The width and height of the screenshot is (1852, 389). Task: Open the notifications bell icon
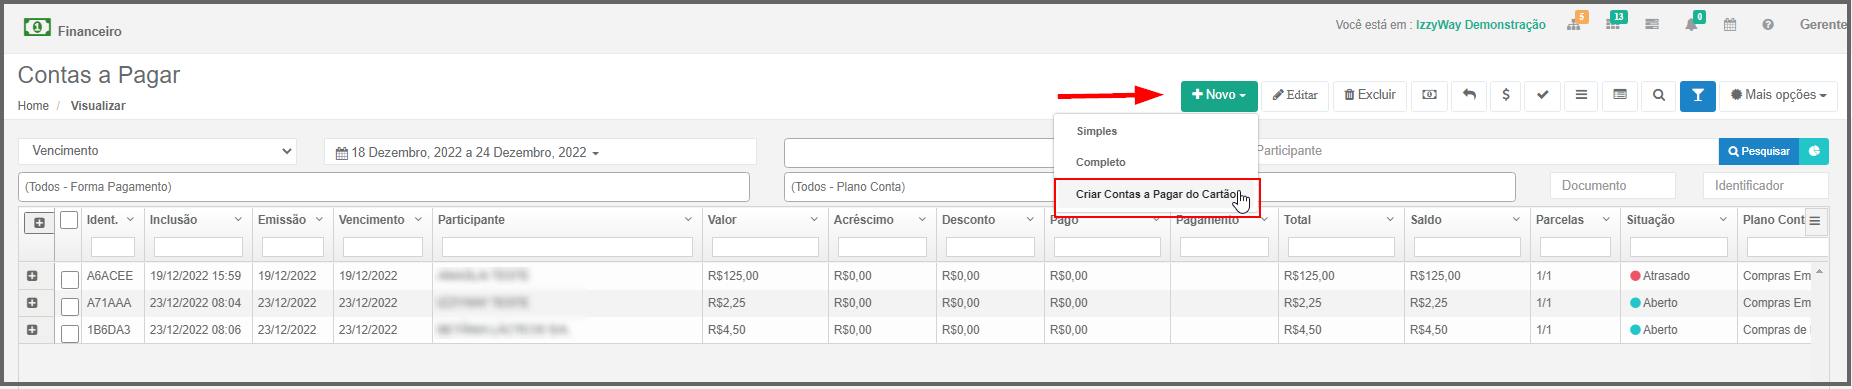pyautogui.click(x=1691, y=25)
